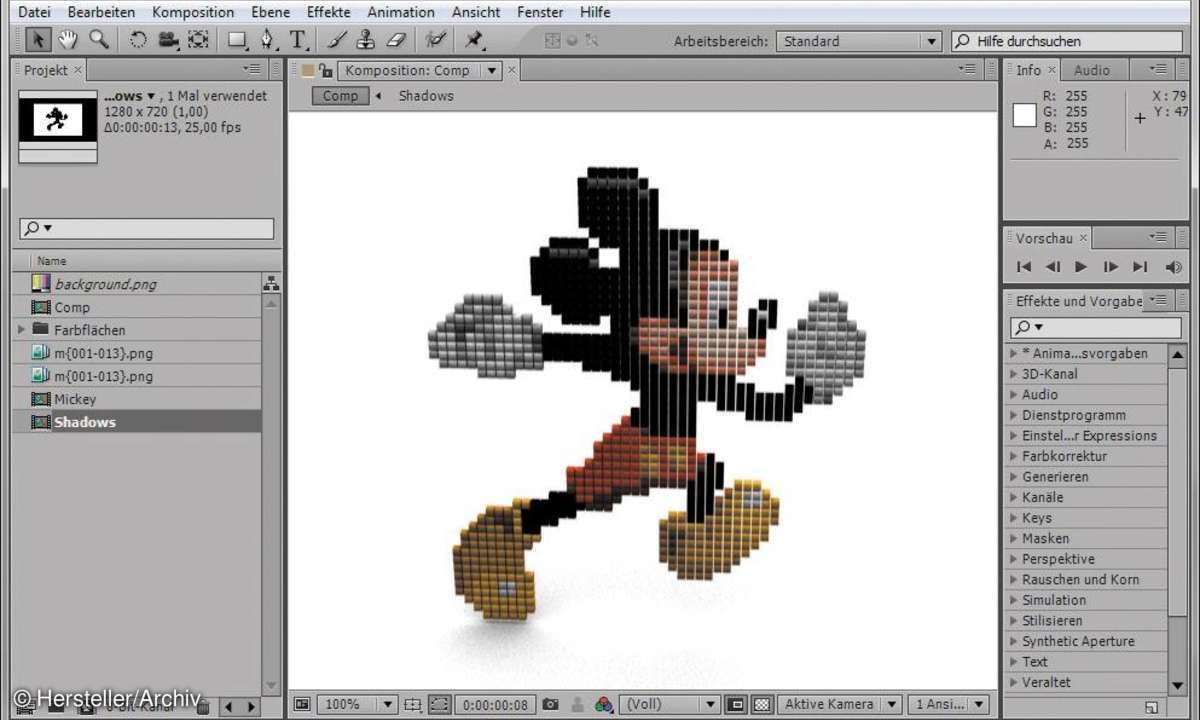Click the Hilfe durchsuchen search field
The height and width of the screenshot is (720, 1200).
(1065, 41)
